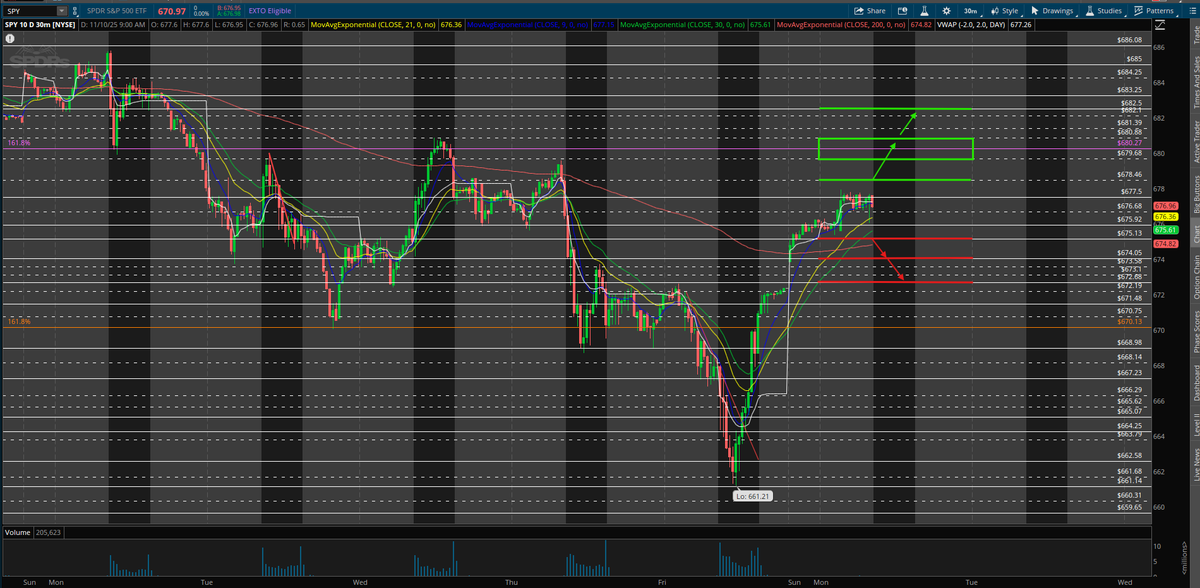Click the red 676.96 price axis tag

pos(1165,206)
